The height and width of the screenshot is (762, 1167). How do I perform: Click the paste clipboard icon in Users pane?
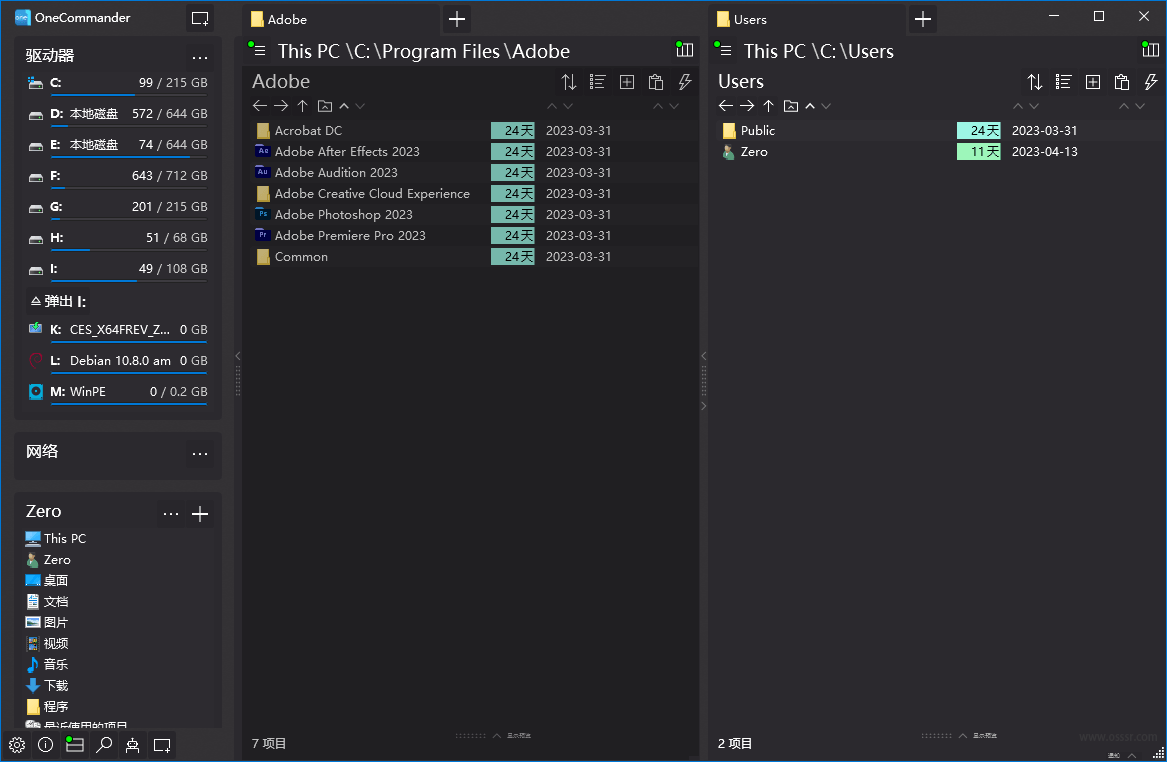pyautogui.click(x=1122, y=82)
